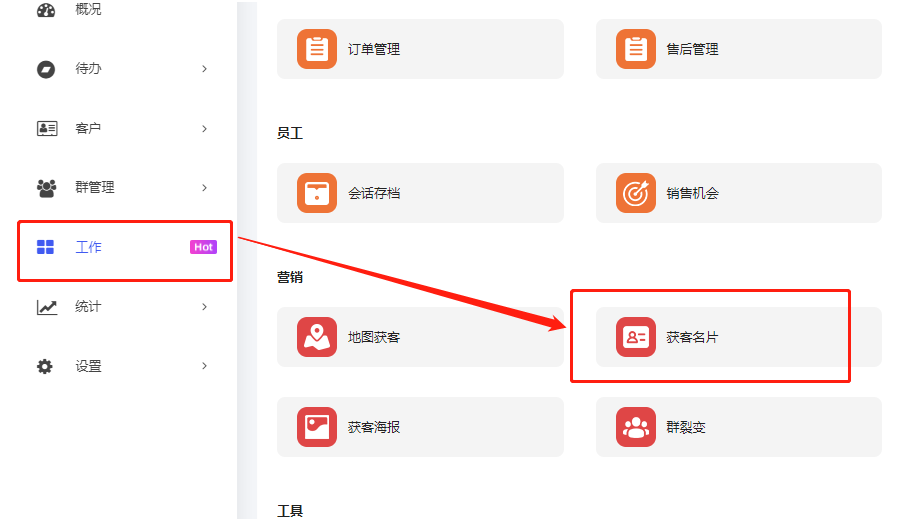Screen dimensions: 923x520
Task: Open the 群裂变 card
Action: click(739, 427)
